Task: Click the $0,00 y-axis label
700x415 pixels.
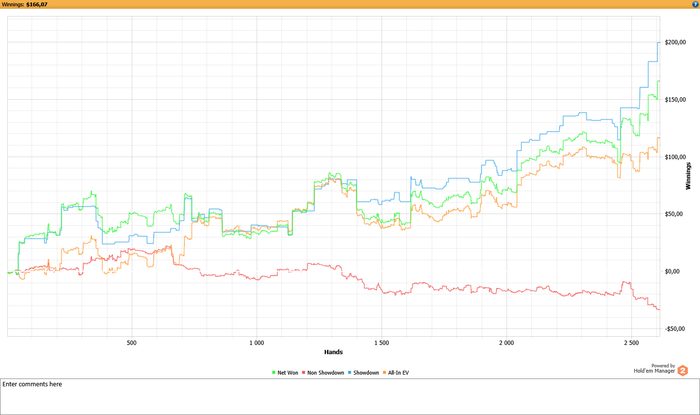Action: pos(670,271)
